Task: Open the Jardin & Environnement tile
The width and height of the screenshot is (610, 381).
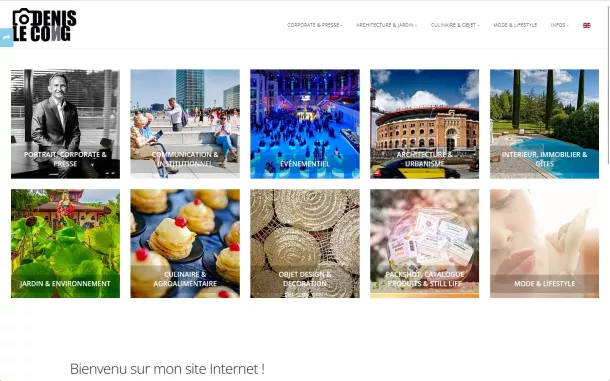Action: [65, 244]
